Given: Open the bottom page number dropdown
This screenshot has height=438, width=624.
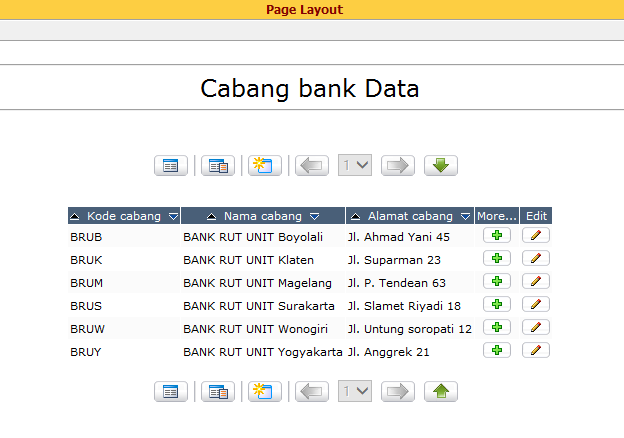Looking at the screenshot, I should (355, 391).
